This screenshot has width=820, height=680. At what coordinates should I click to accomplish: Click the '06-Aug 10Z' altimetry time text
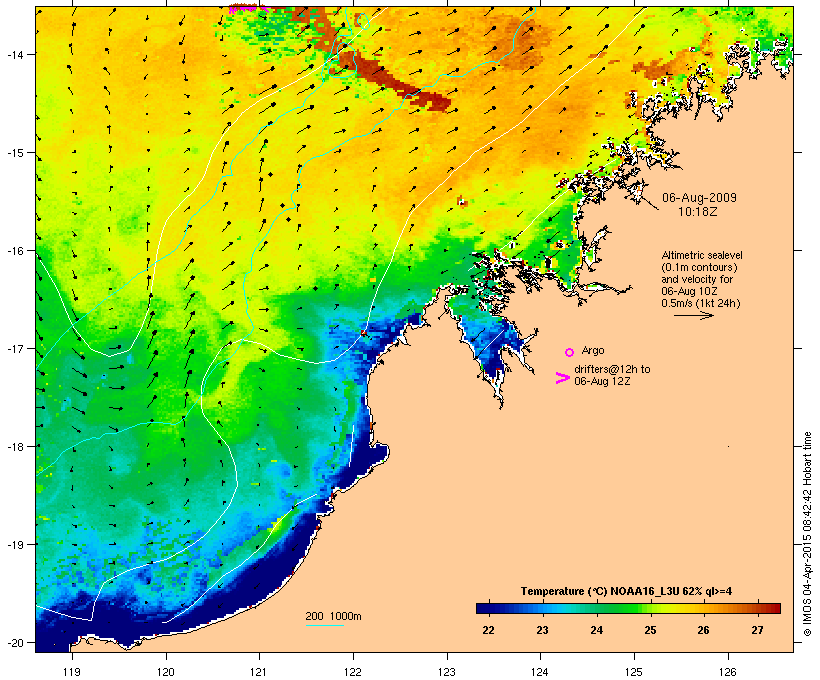click(689, 291)
